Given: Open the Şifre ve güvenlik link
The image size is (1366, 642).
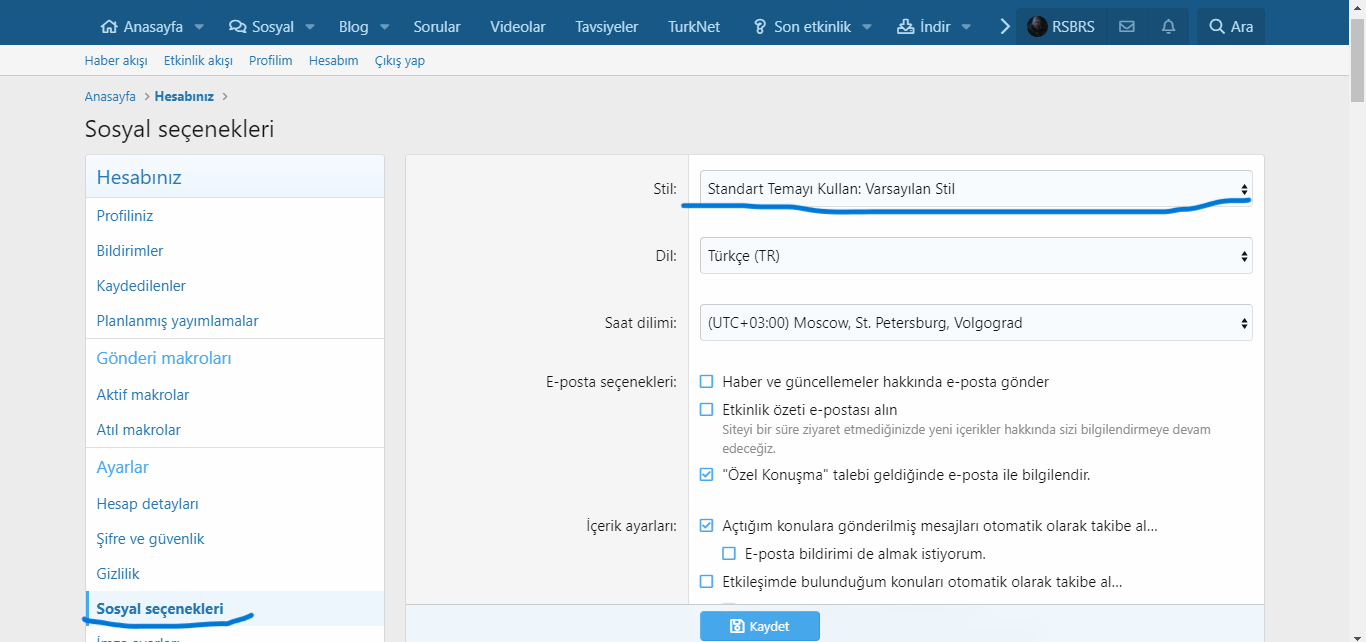Looking at the screenshot, I should click(150, 539).
